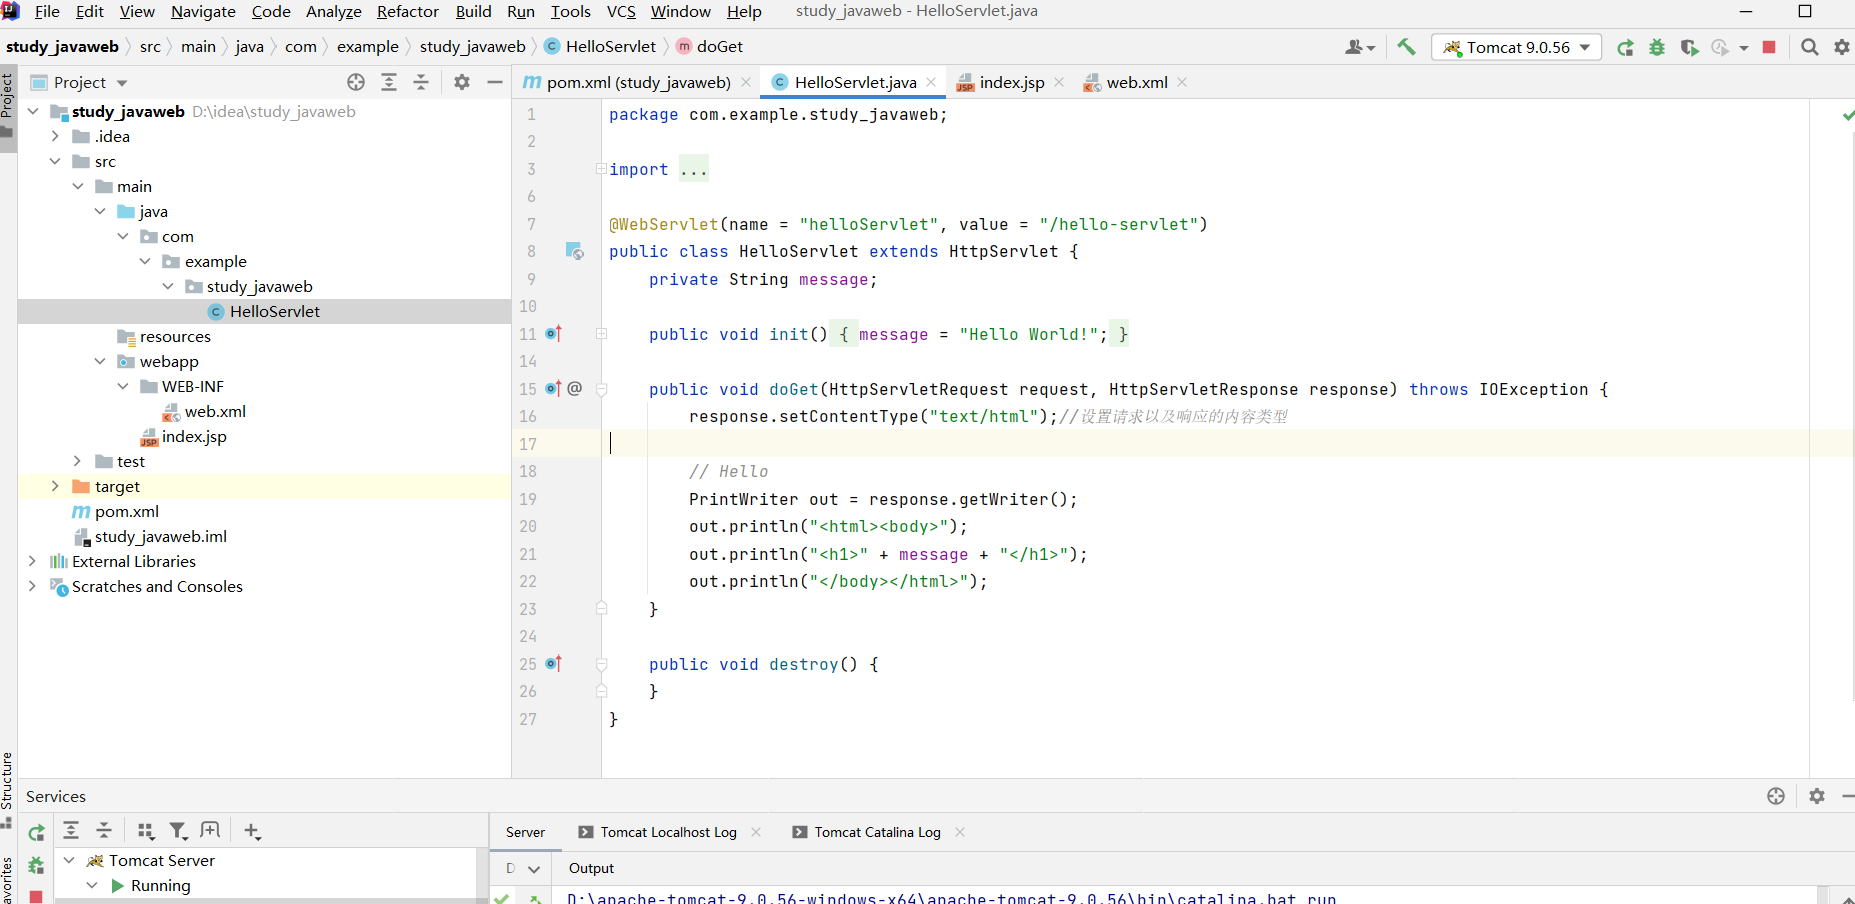The image size is (1855, 904).
Task: Close the HelloServlet.java tab
Action: 931,82
